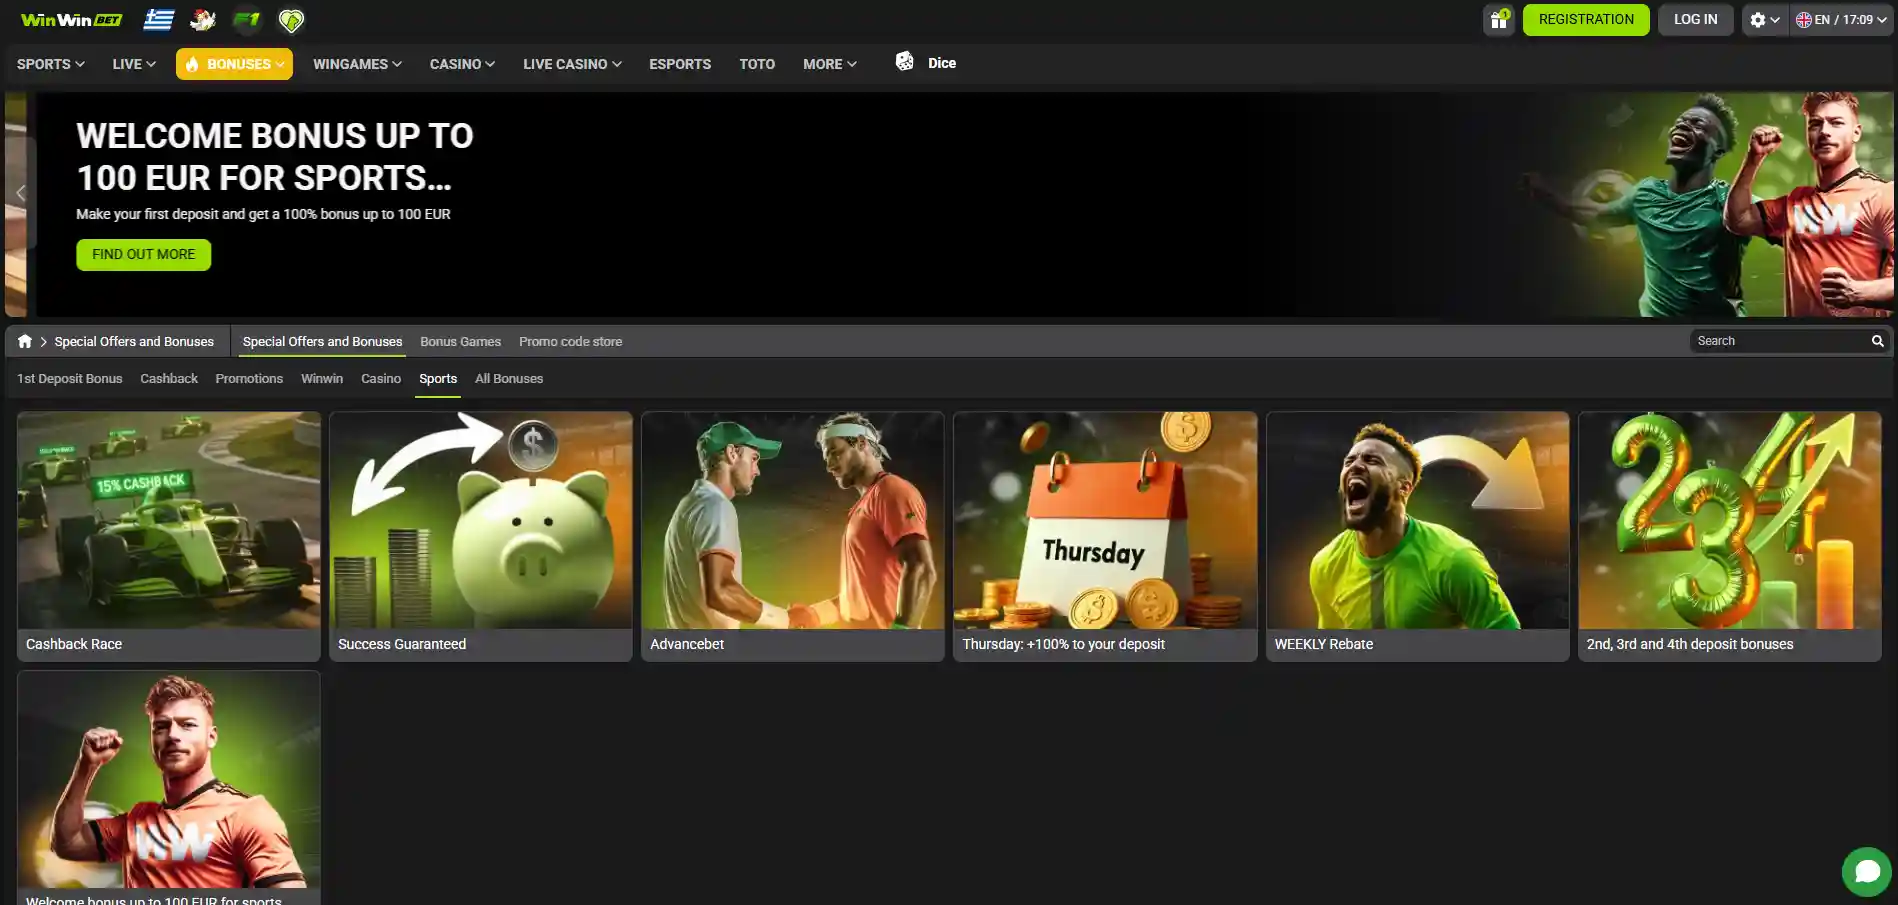Switch to the Promo code store tab

point(570,341)
